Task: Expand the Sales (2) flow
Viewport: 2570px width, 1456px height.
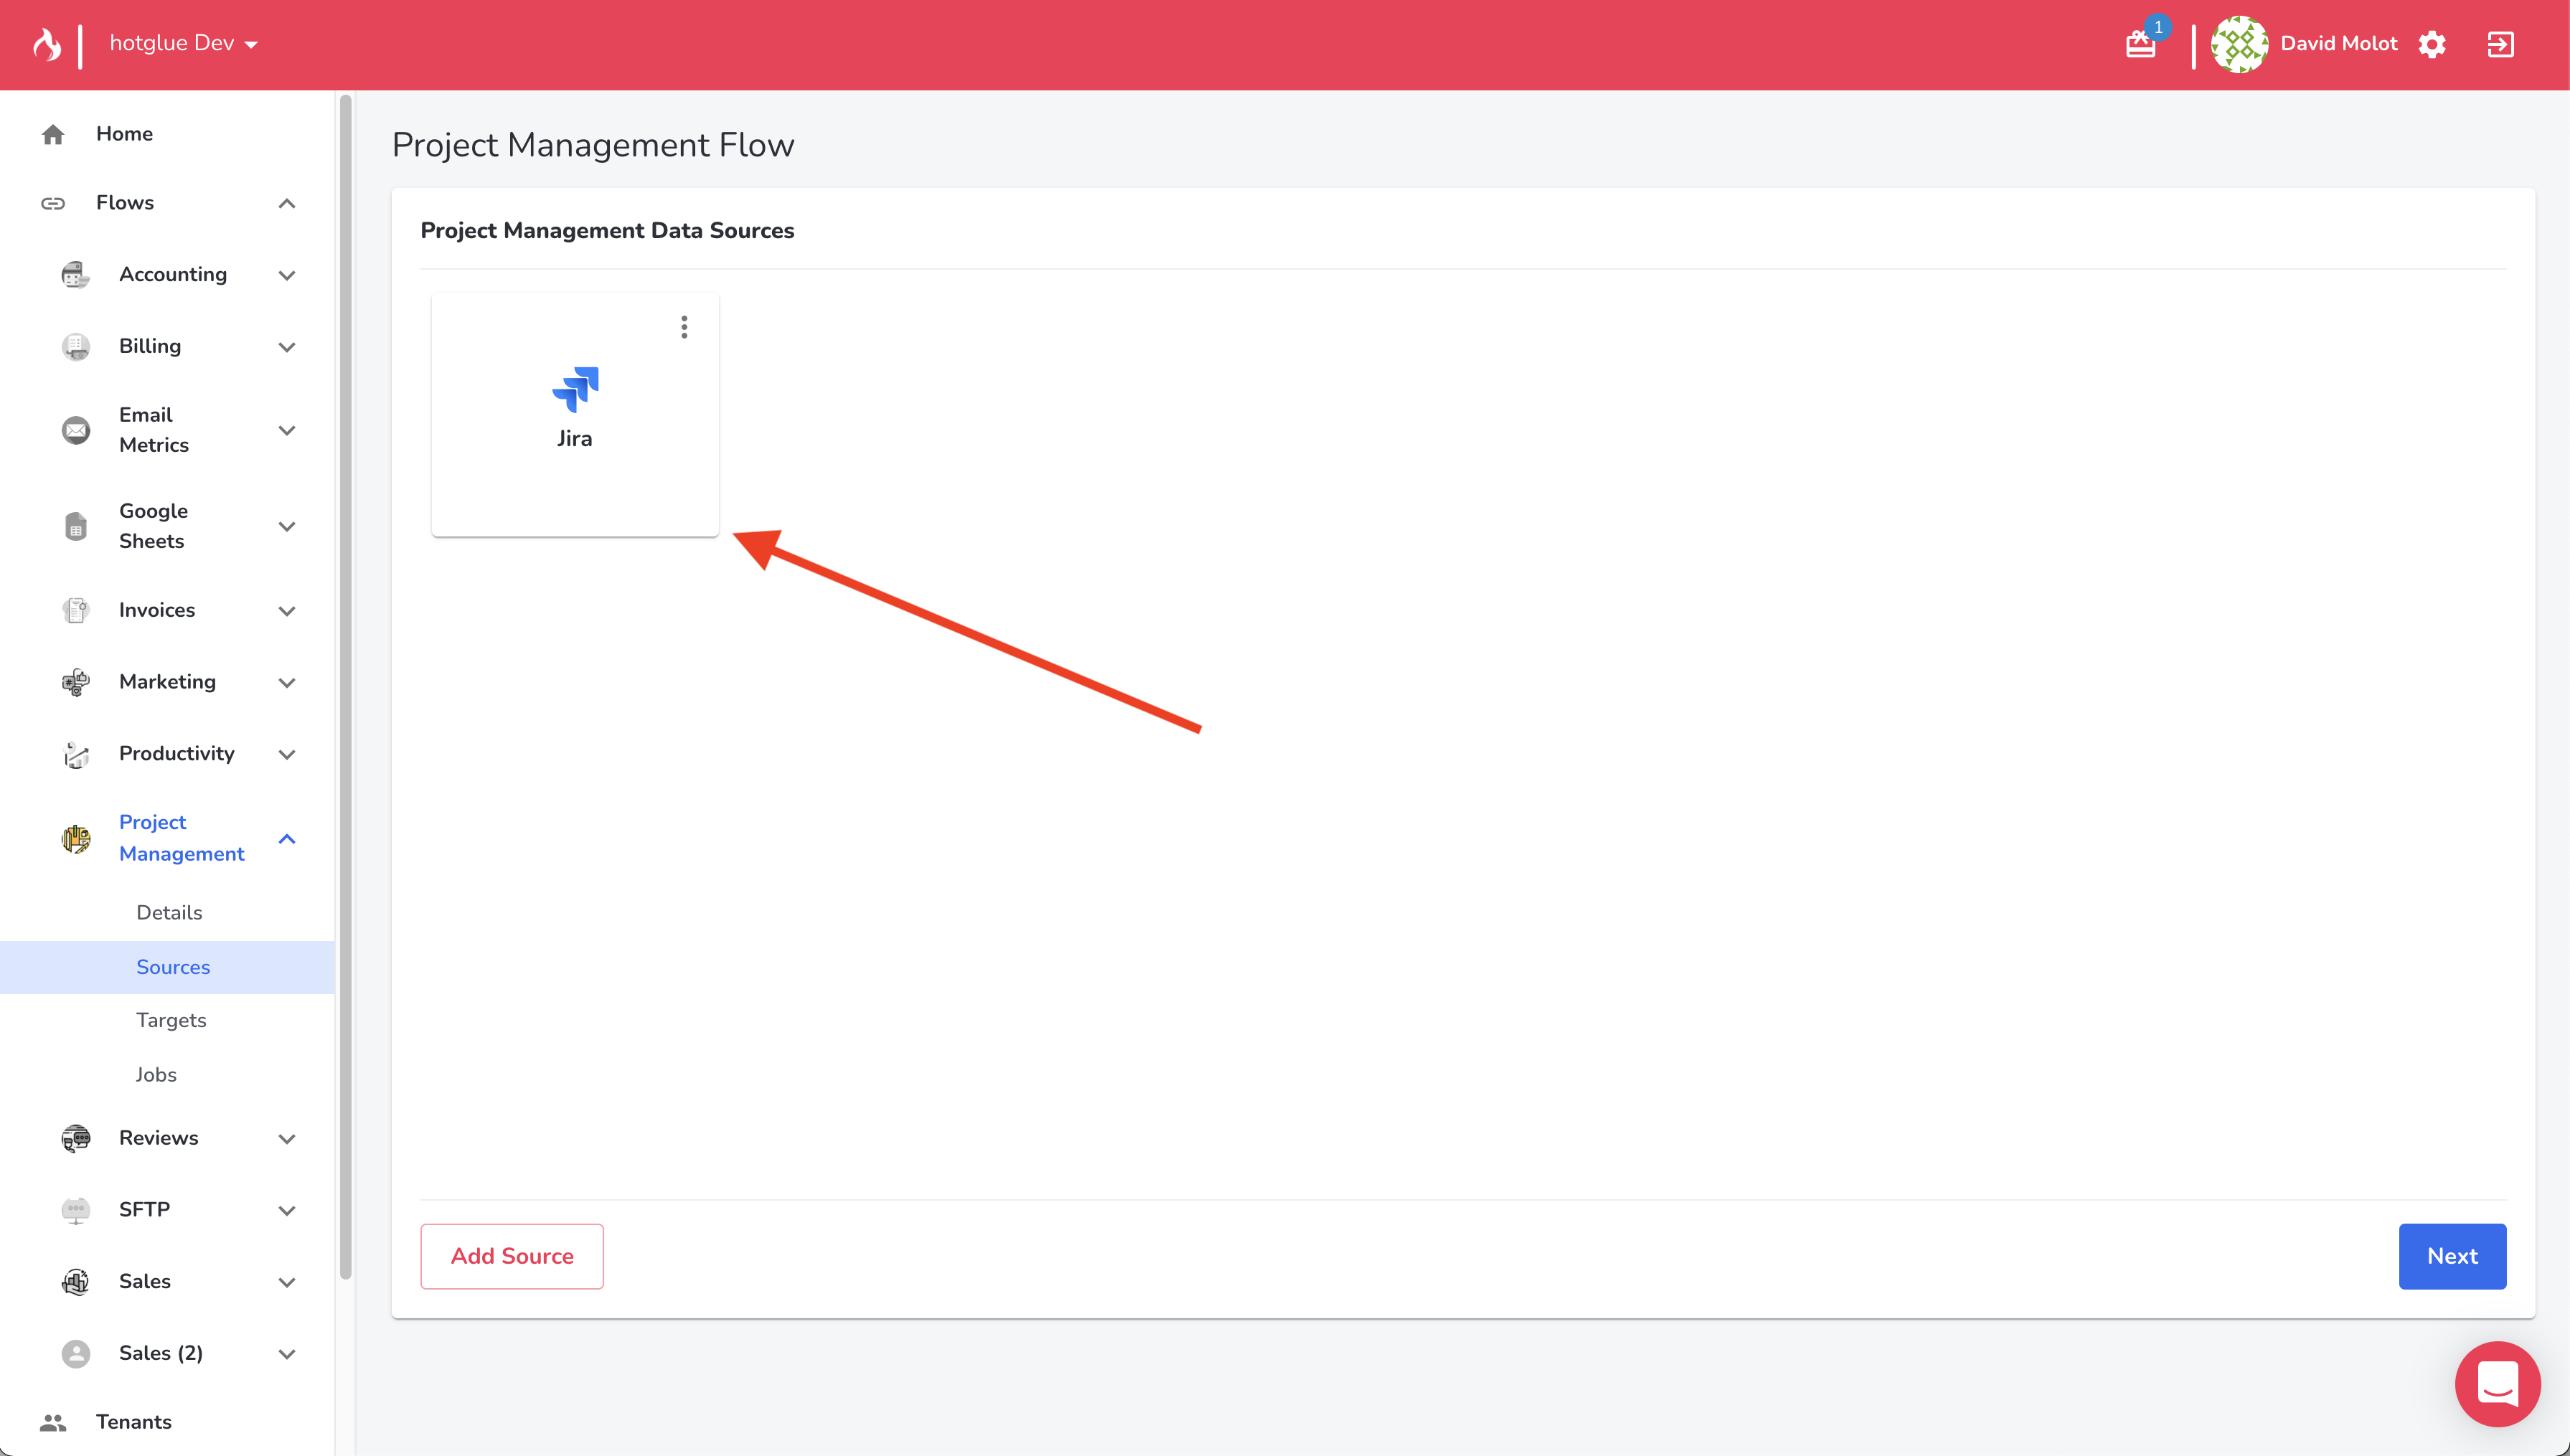Action: click(x=287, y=1354)
